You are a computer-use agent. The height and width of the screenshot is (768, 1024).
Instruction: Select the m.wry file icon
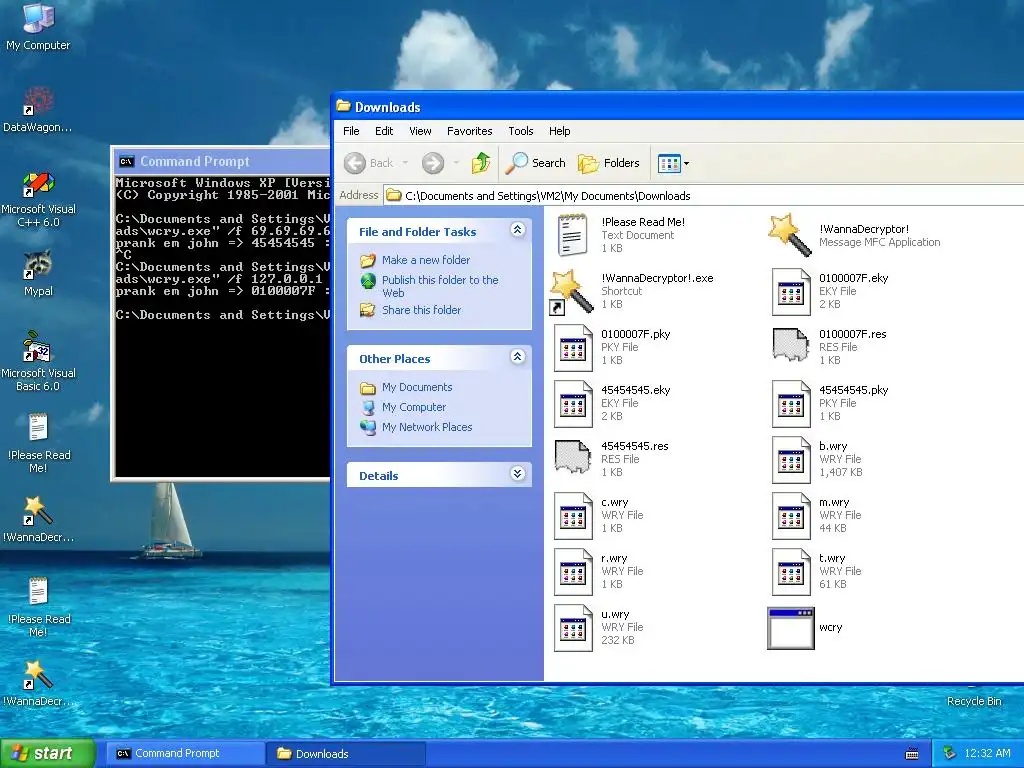click(x=791, y=516)
